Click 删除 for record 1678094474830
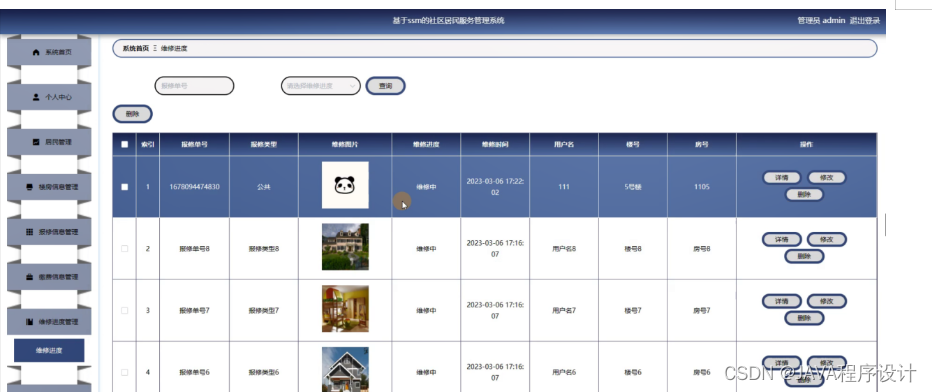This screenshot has width=932, height=392. click(804, 194)
